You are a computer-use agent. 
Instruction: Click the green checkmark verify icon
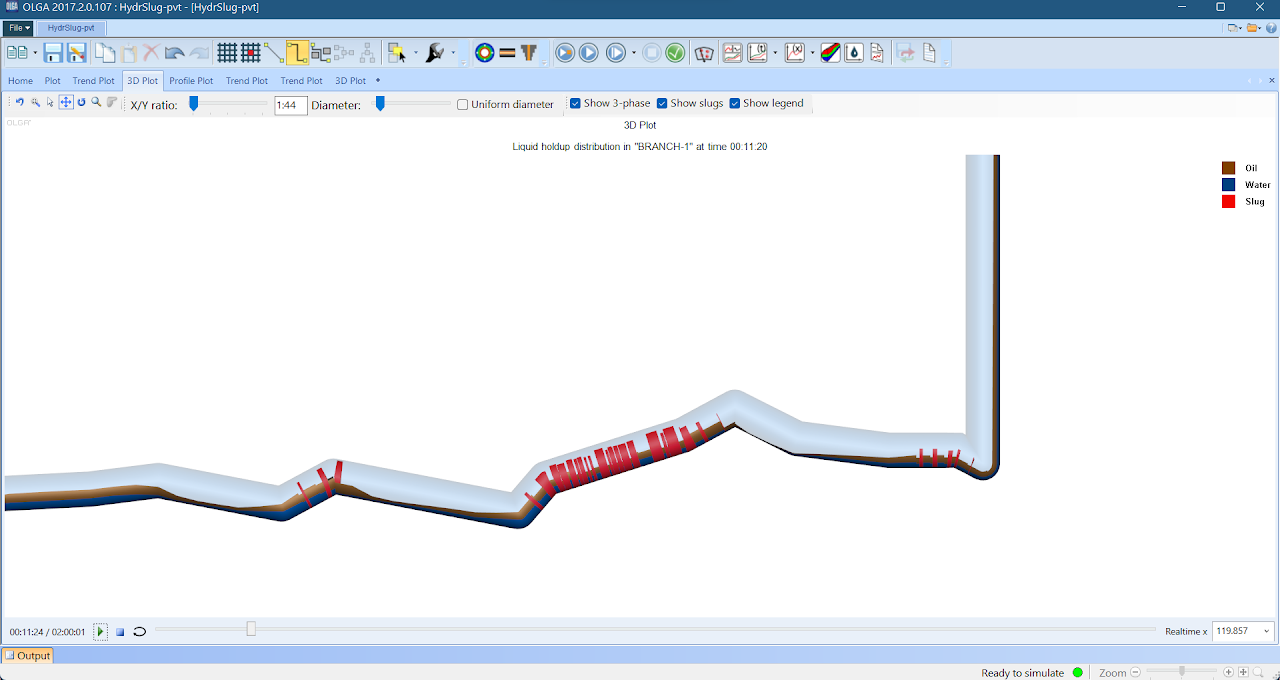point(675,53)
